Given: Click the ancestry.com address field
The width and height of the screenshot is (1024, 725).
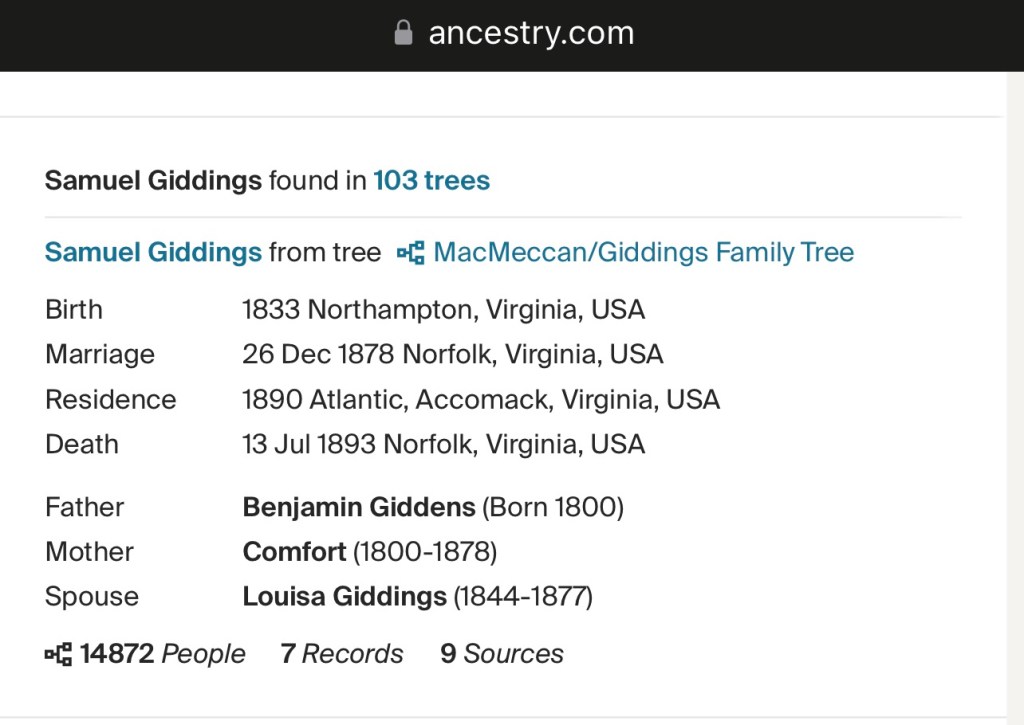Looking at the screenshot, I should click(x=531, y=33).
